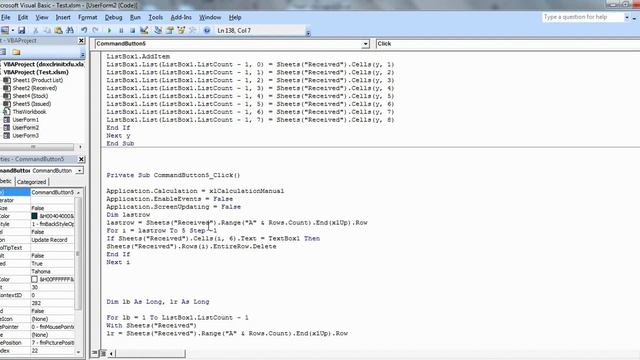
Task: Select Sheet2 (Received) in project tree
Action: pyautogui.click(x=35, y=88)
